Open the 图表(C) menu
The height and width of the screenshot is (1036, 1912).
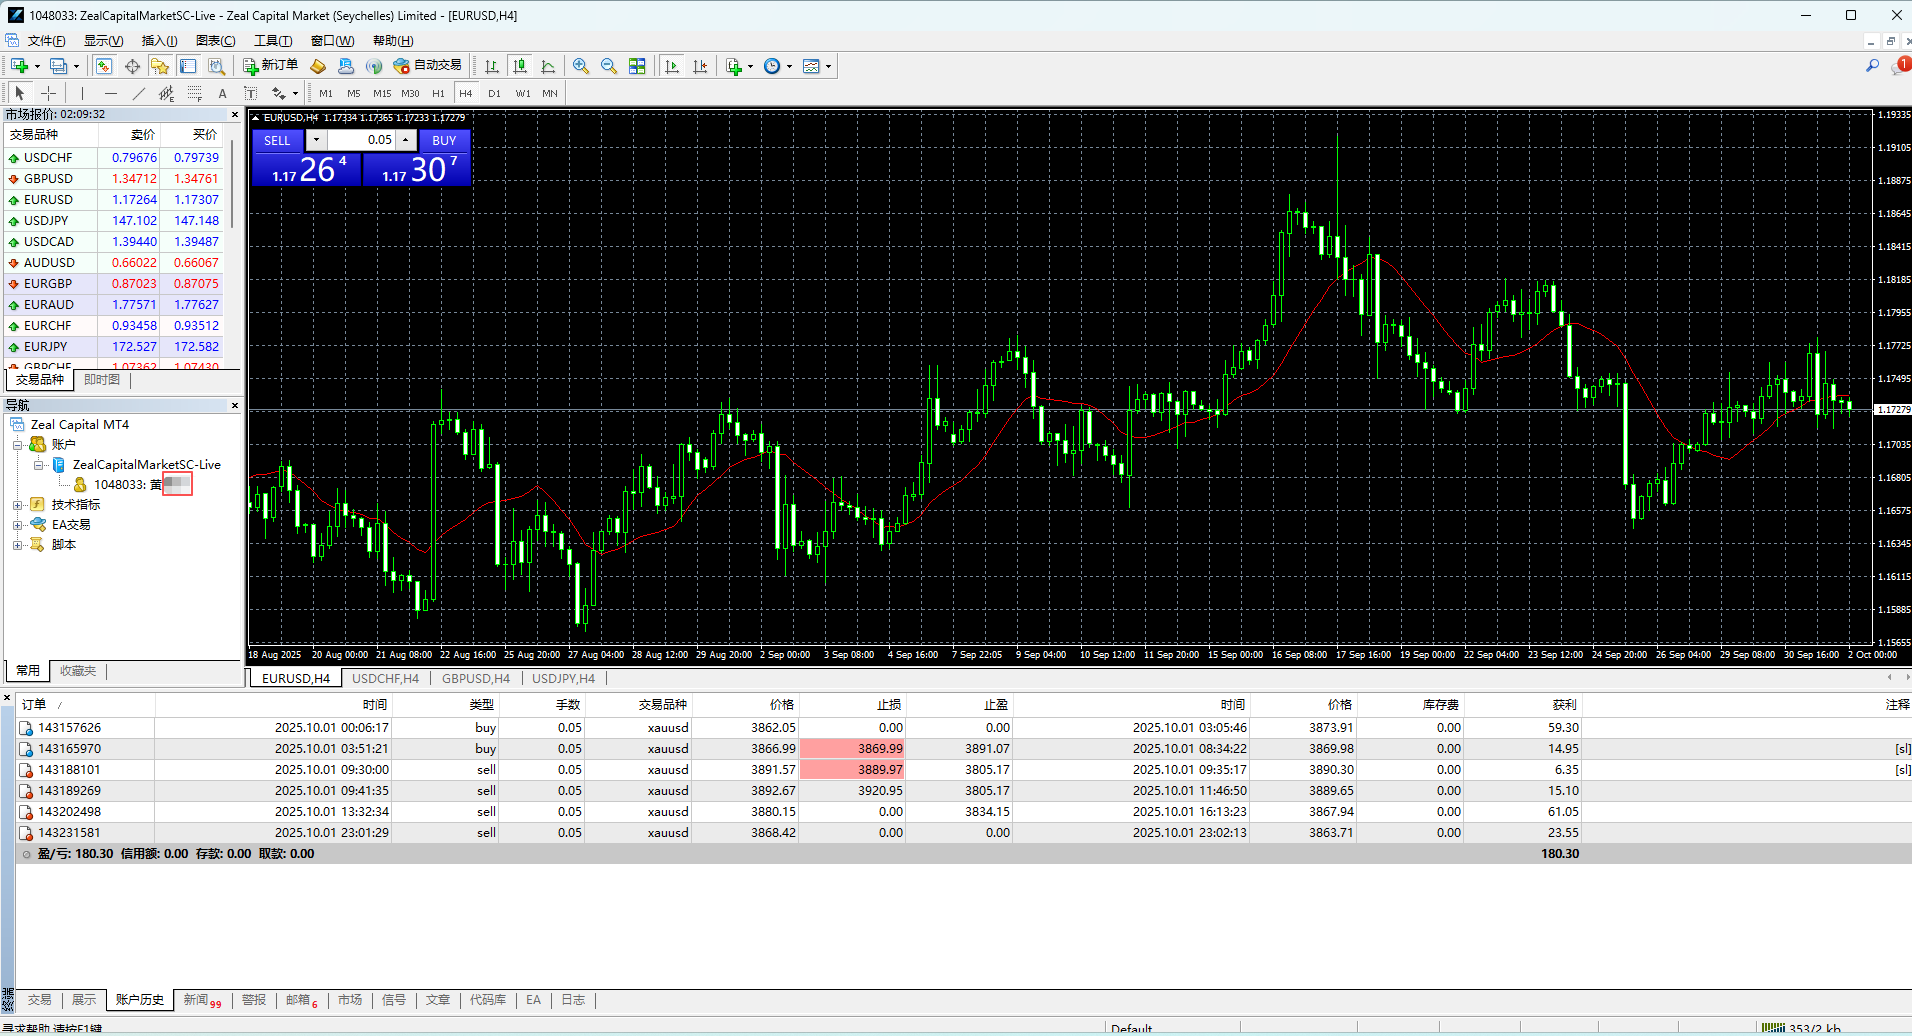tap(215, 41)
